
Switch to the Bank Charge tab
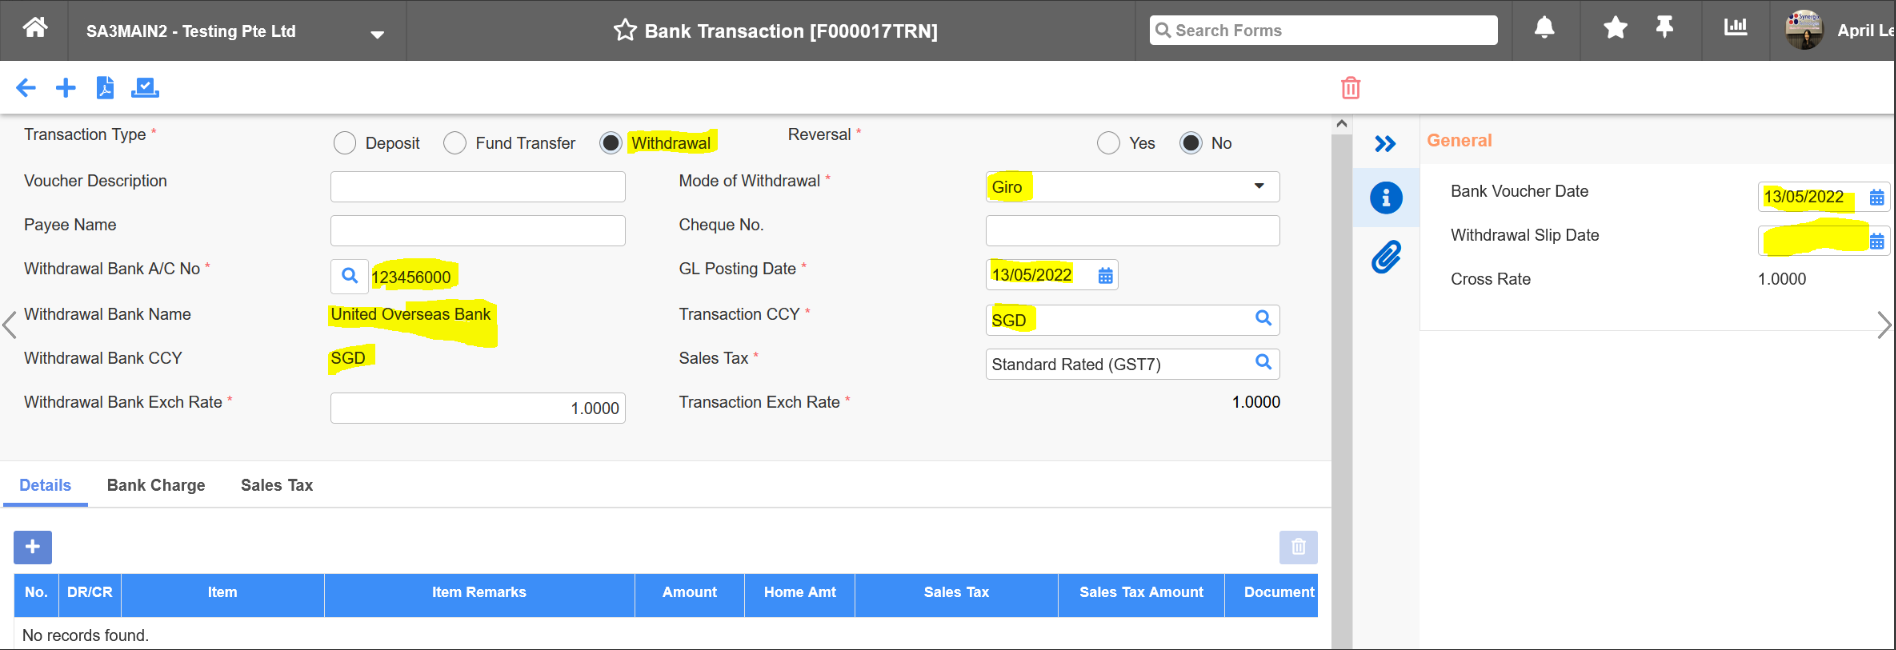pos(156,485)
